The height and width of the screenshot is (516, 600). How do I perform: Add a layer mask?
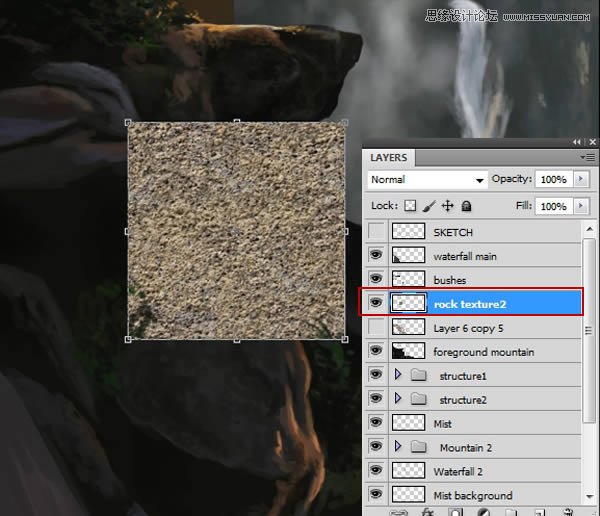(x=456, y=512)
